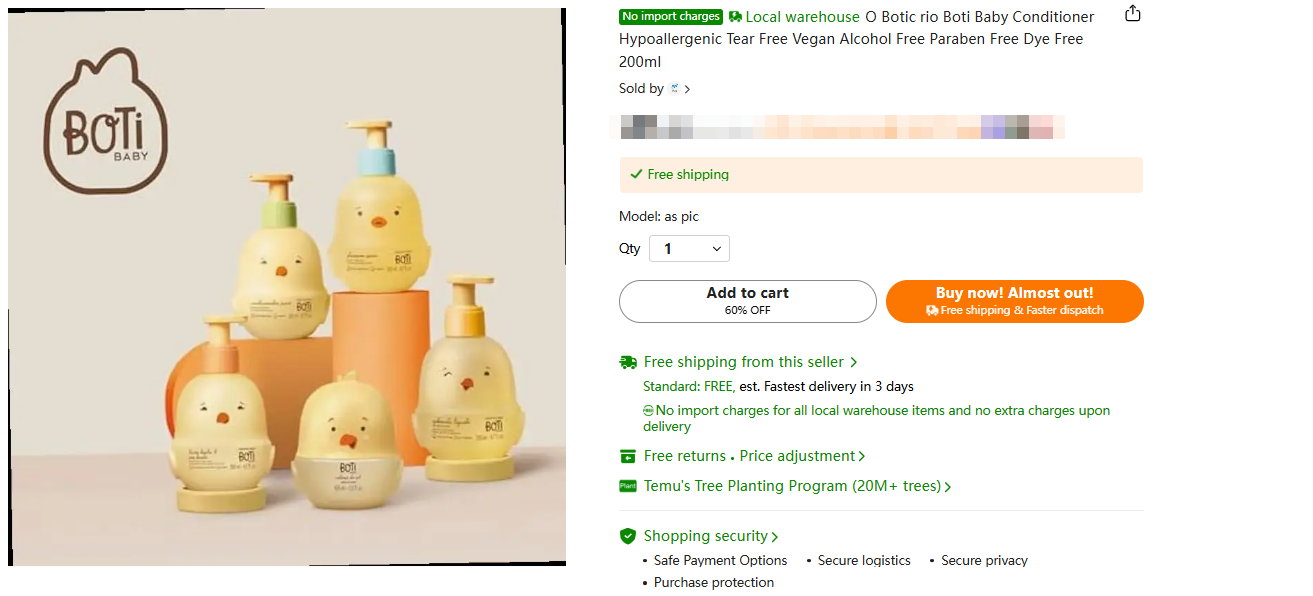Click the Shopping security shield icon
Screen dimensions: 1313x596
[629, 535]
